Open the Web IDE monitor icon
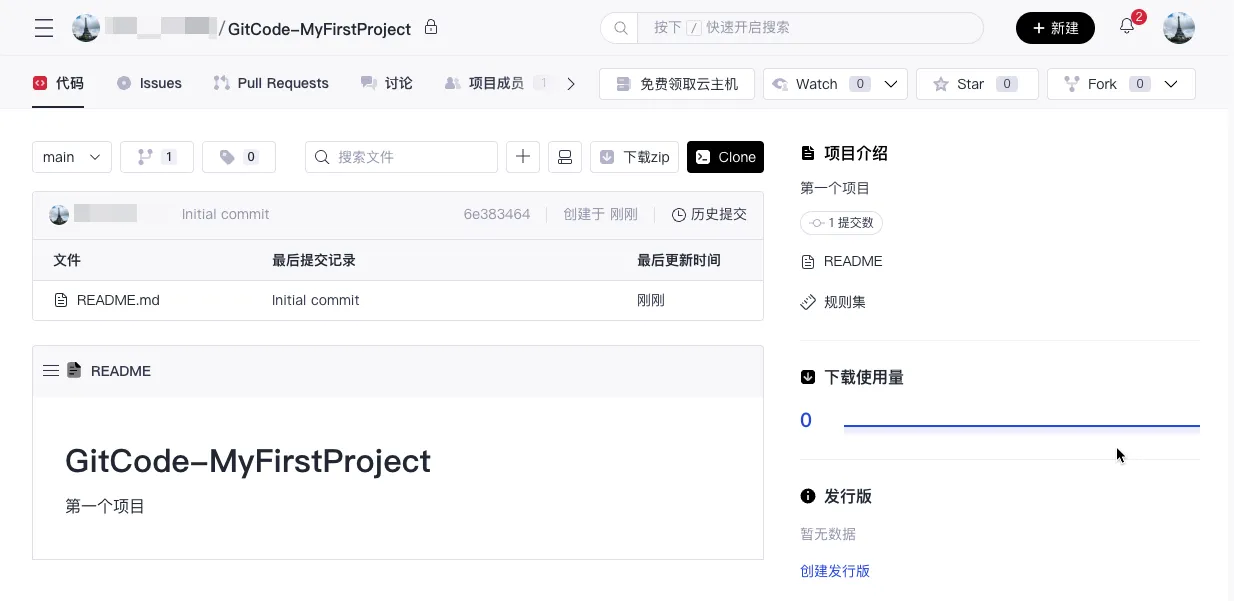The image size is (1234, 601). 564,157
